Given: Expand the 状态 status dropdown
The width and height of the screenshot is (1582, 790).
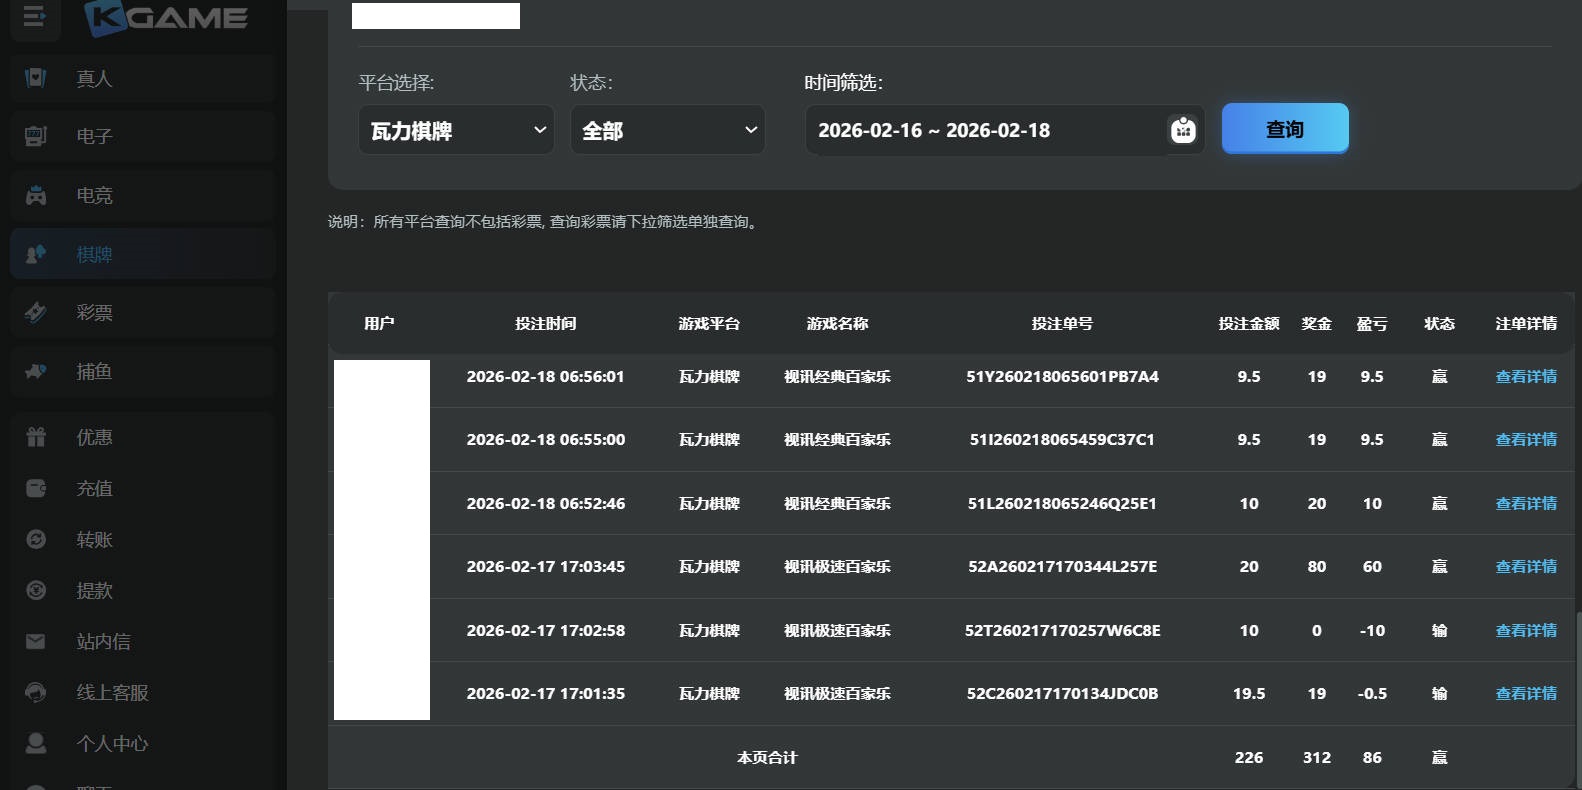Looking at the screenshot, I should [x=667, y=130].
